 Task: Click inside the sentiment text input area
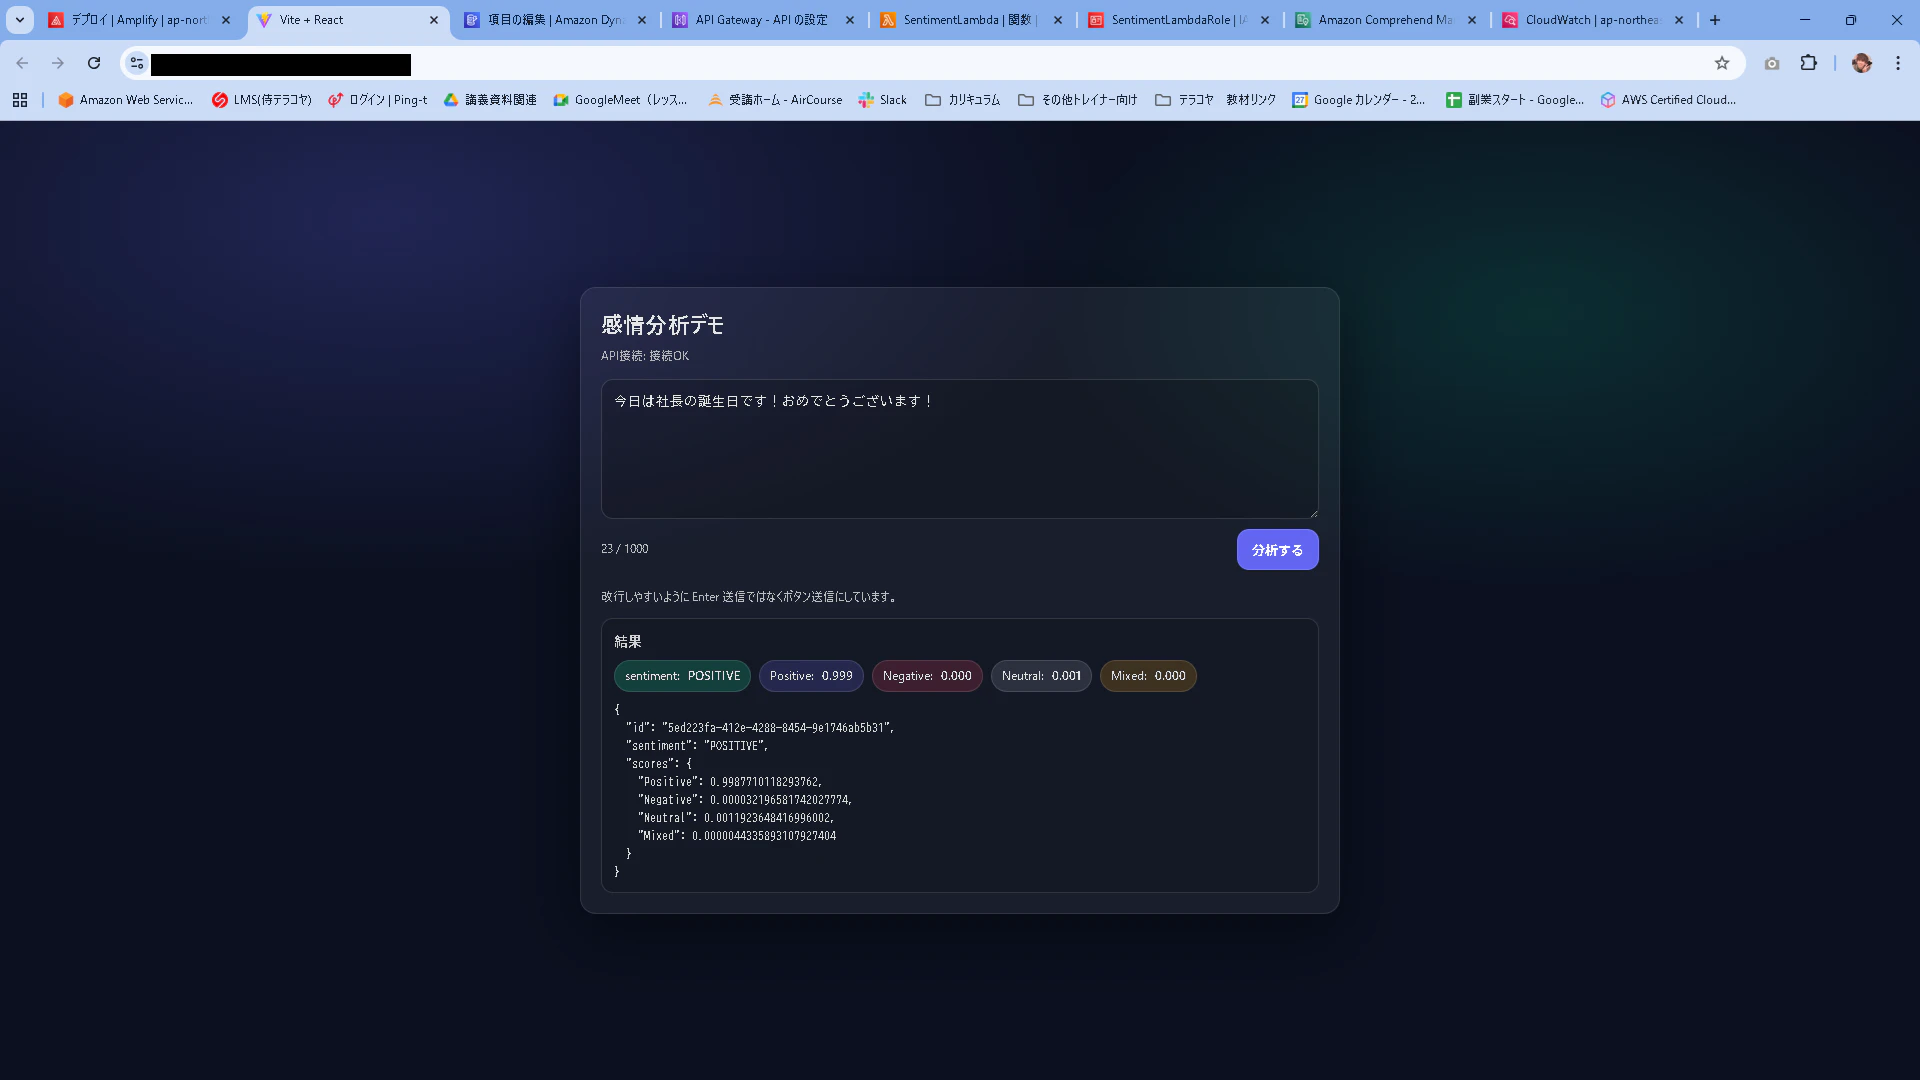(x=959, y=448)
